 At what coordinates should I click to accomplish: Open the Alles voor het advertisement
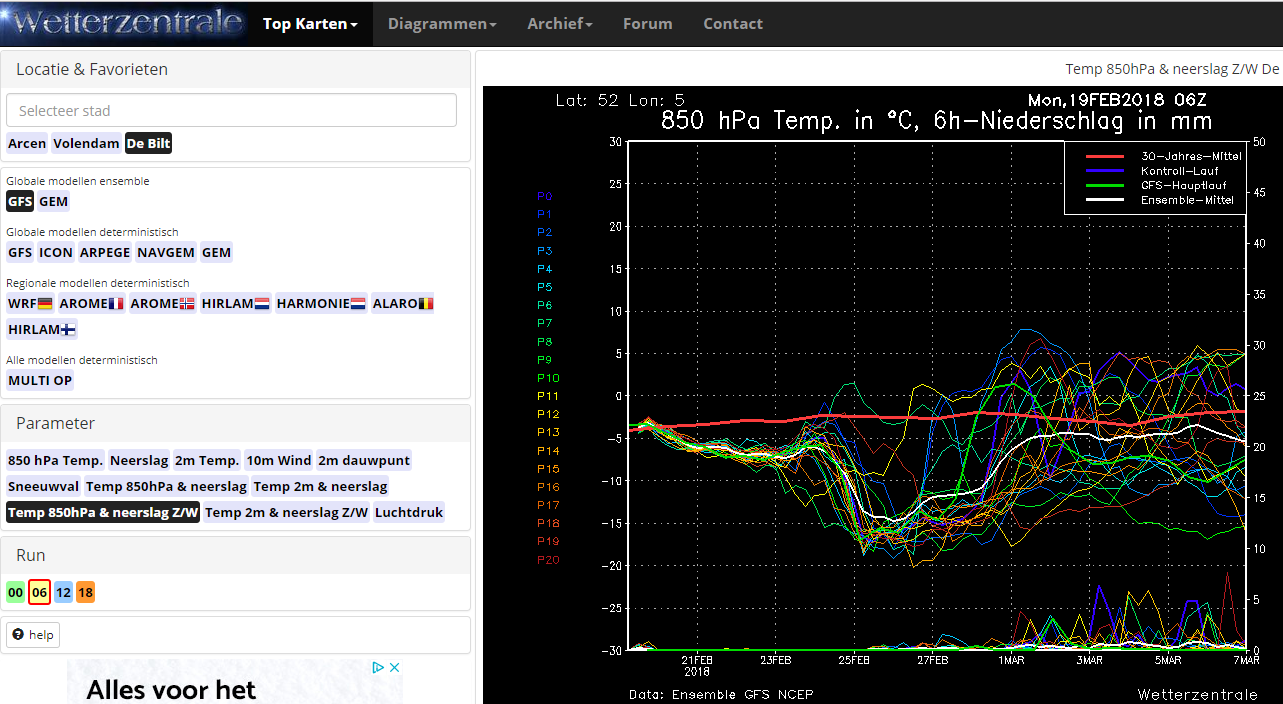(235, 681)
